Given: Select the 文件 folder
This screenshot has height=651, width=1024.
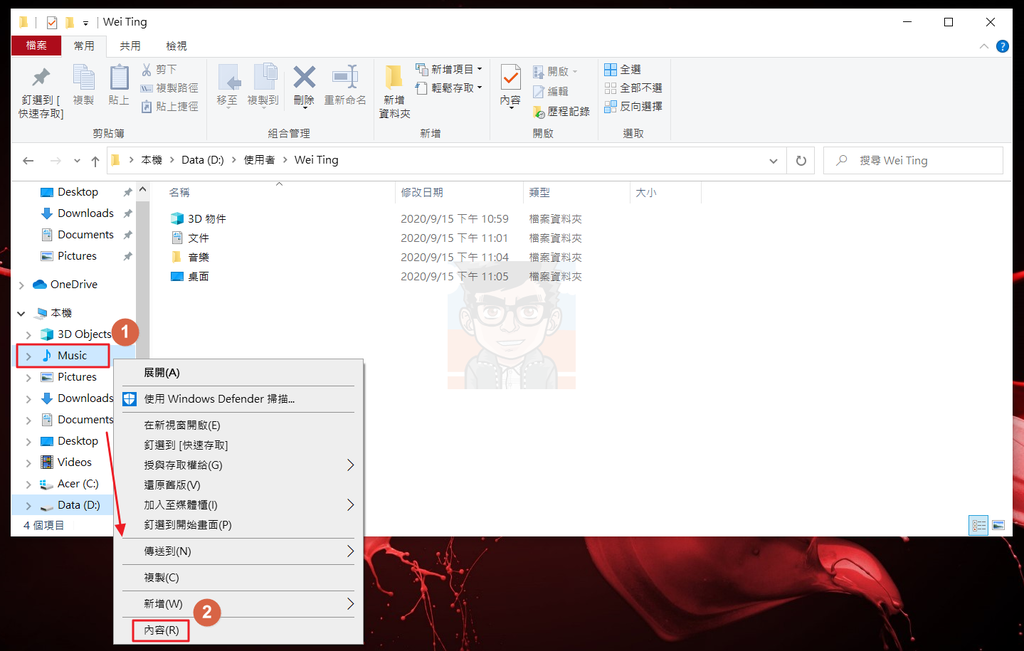Looking at the screenshot, I should point(199,238).
